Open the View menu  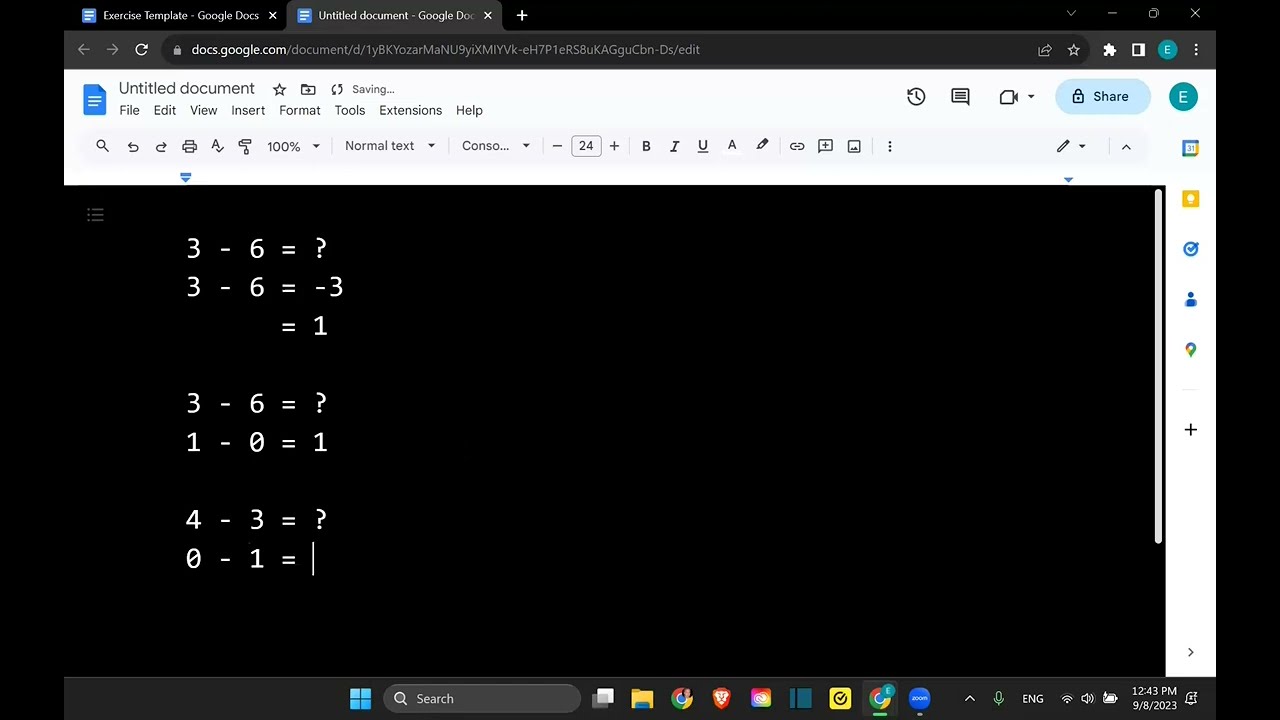tap(204, 111)
